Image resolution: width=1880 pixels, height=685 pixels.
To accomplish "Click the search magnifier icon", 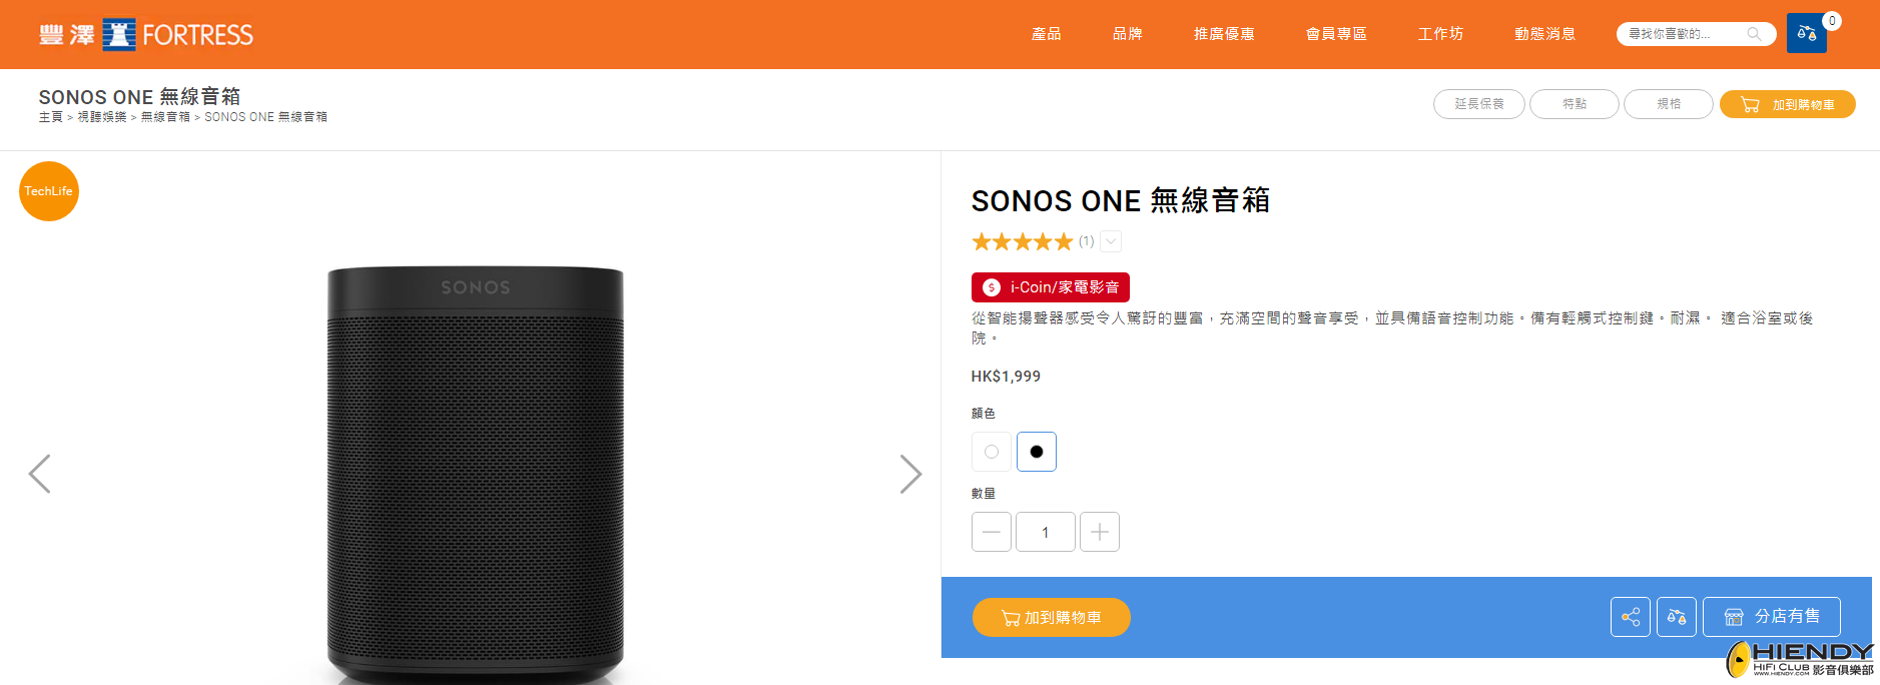I will 1754,34.
